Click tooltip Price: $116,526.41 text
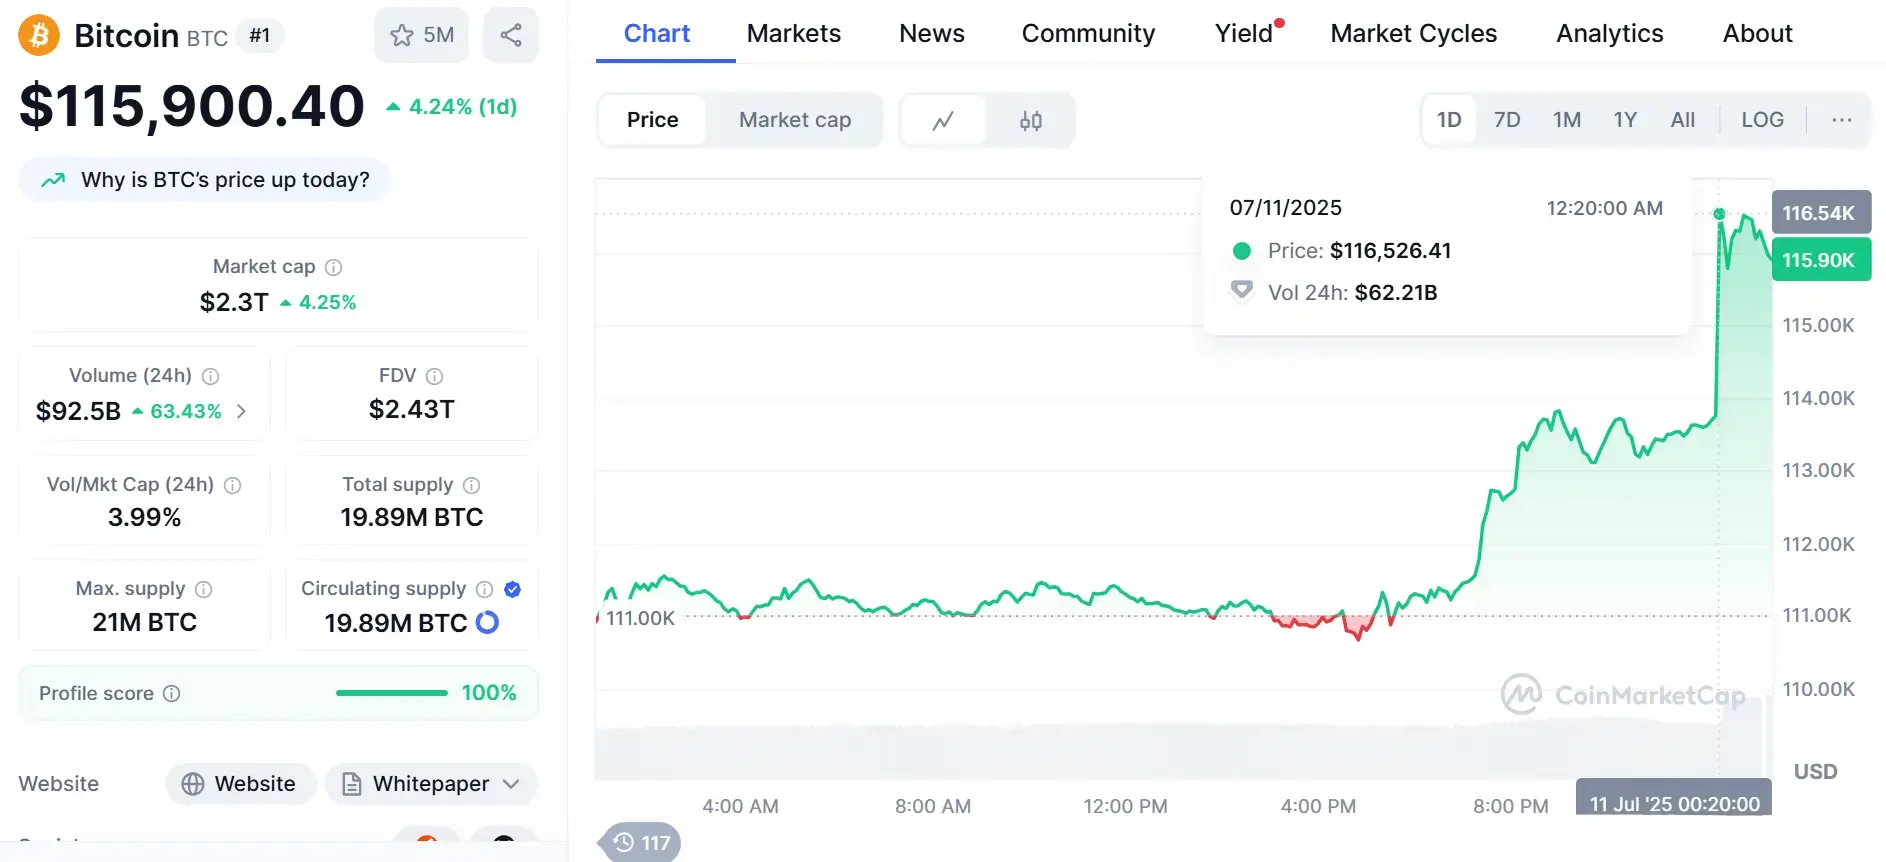The image size is (1886, 862). pyautogui.click(x=1359, y=251)
